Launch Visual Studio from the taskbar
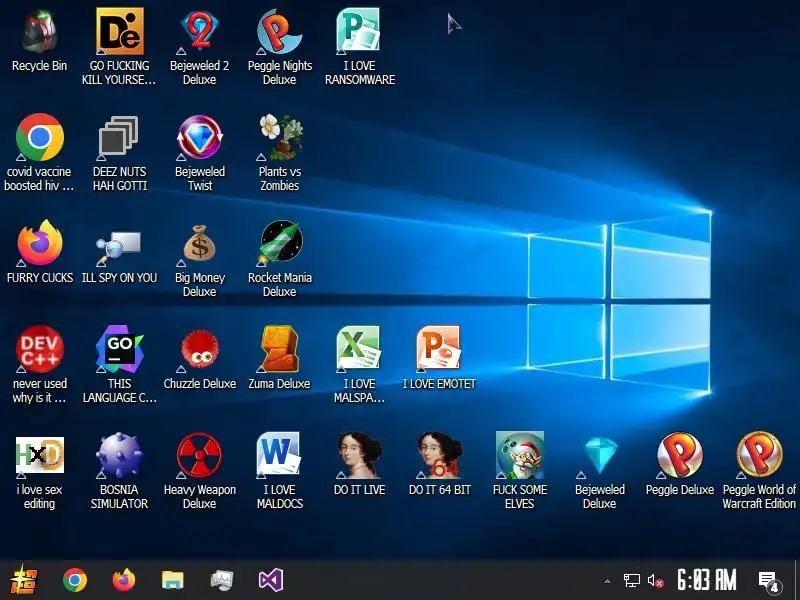The image size is (800, 600). click(x=271, y=581)
